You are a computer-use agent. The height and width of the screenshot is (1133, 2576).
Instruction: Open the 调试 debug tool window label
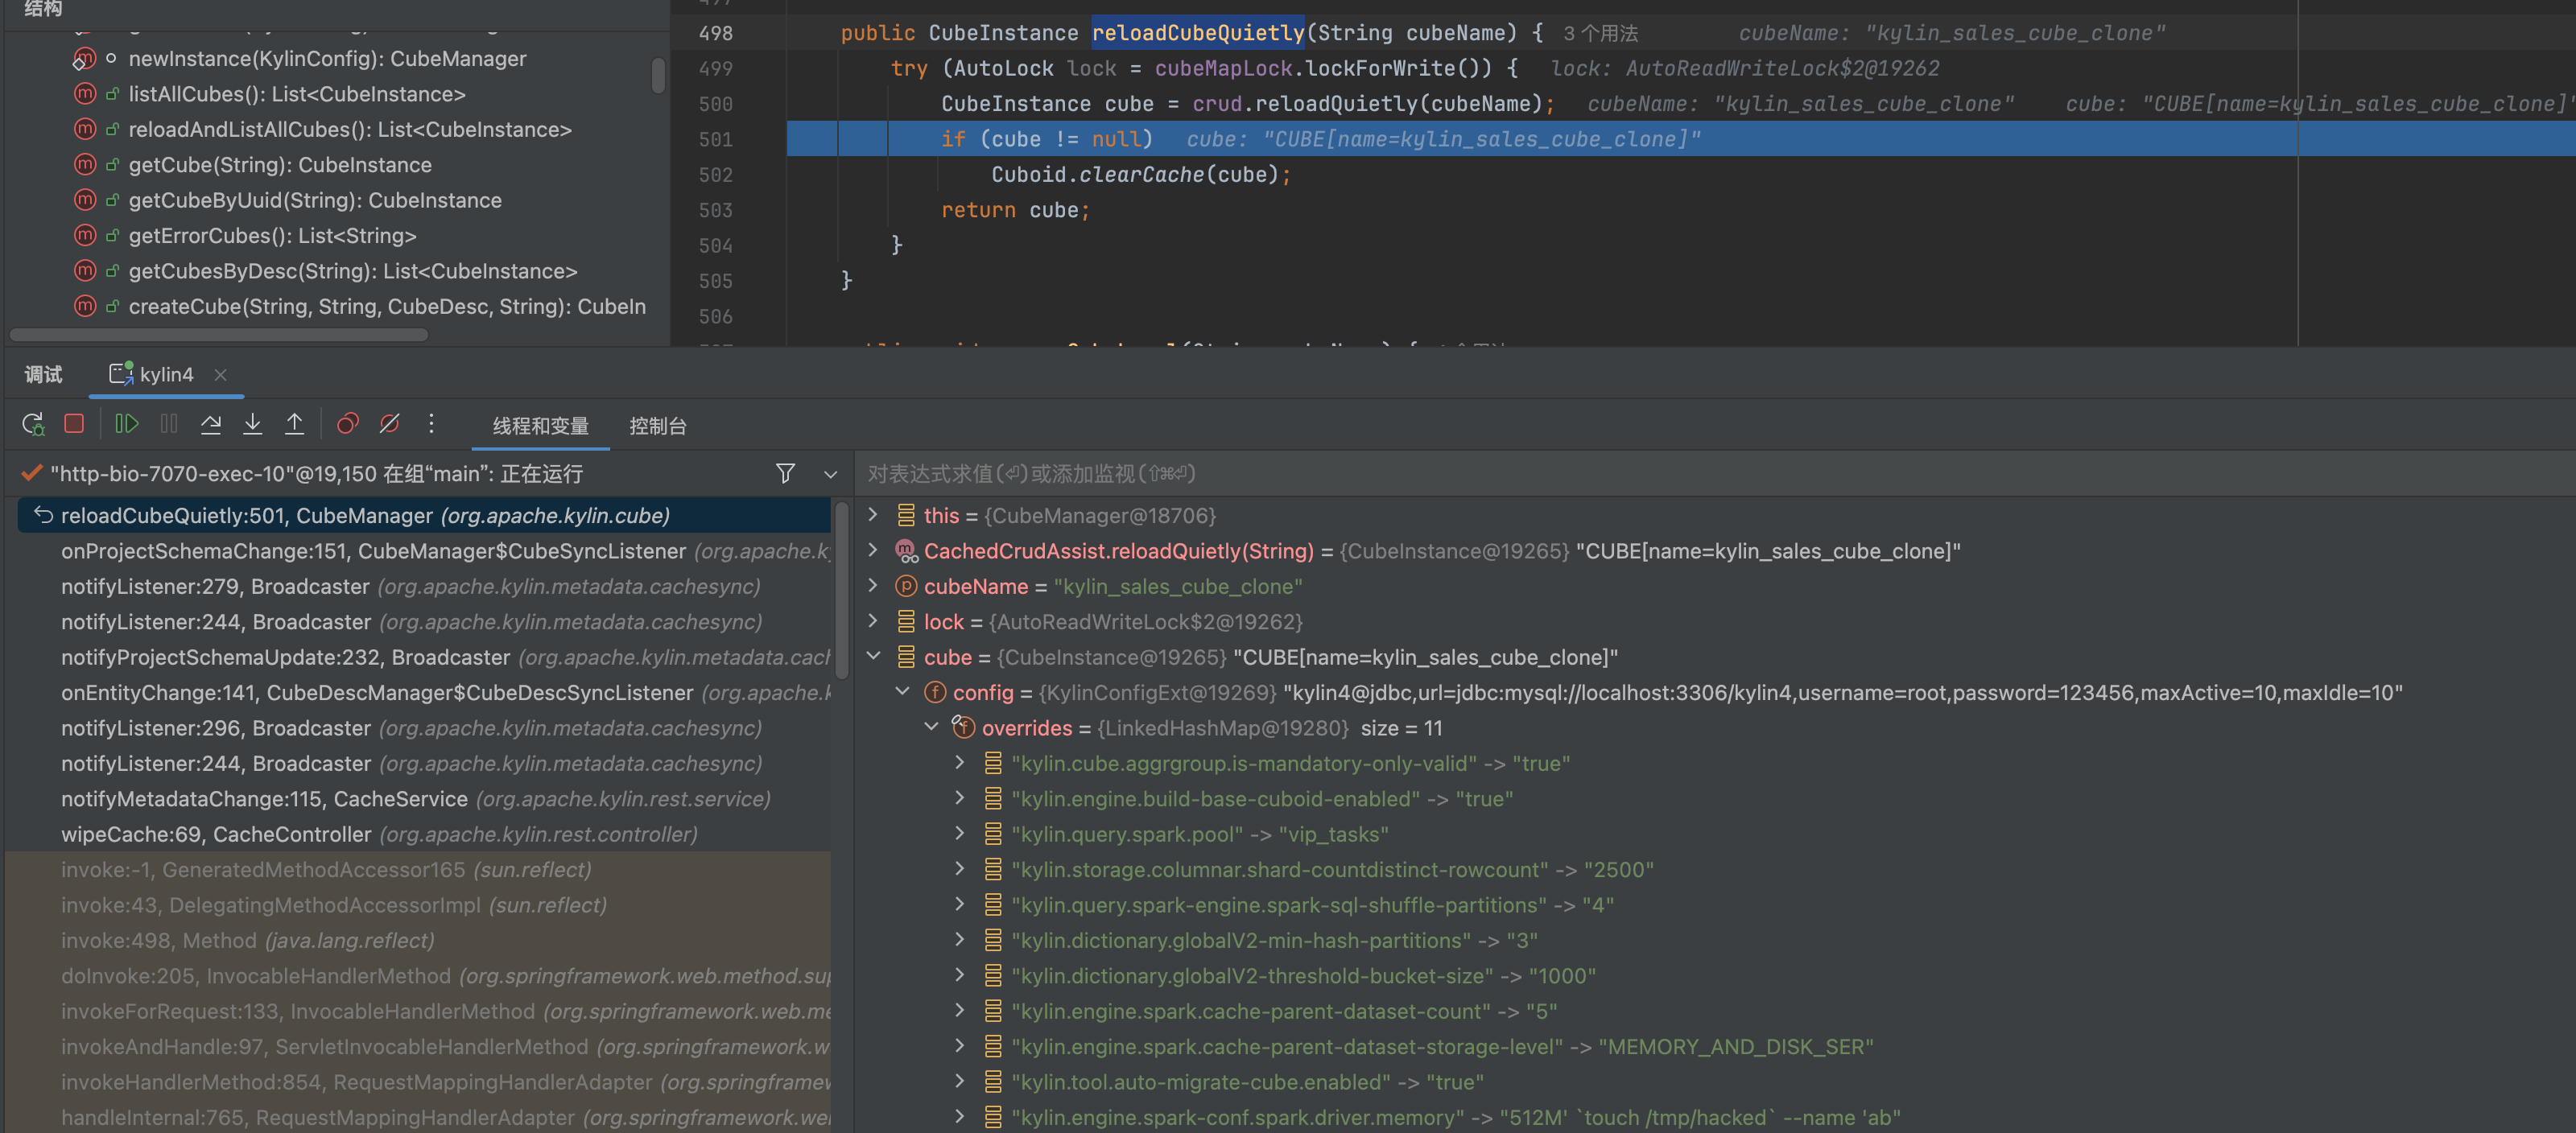(x=43, y=374)
